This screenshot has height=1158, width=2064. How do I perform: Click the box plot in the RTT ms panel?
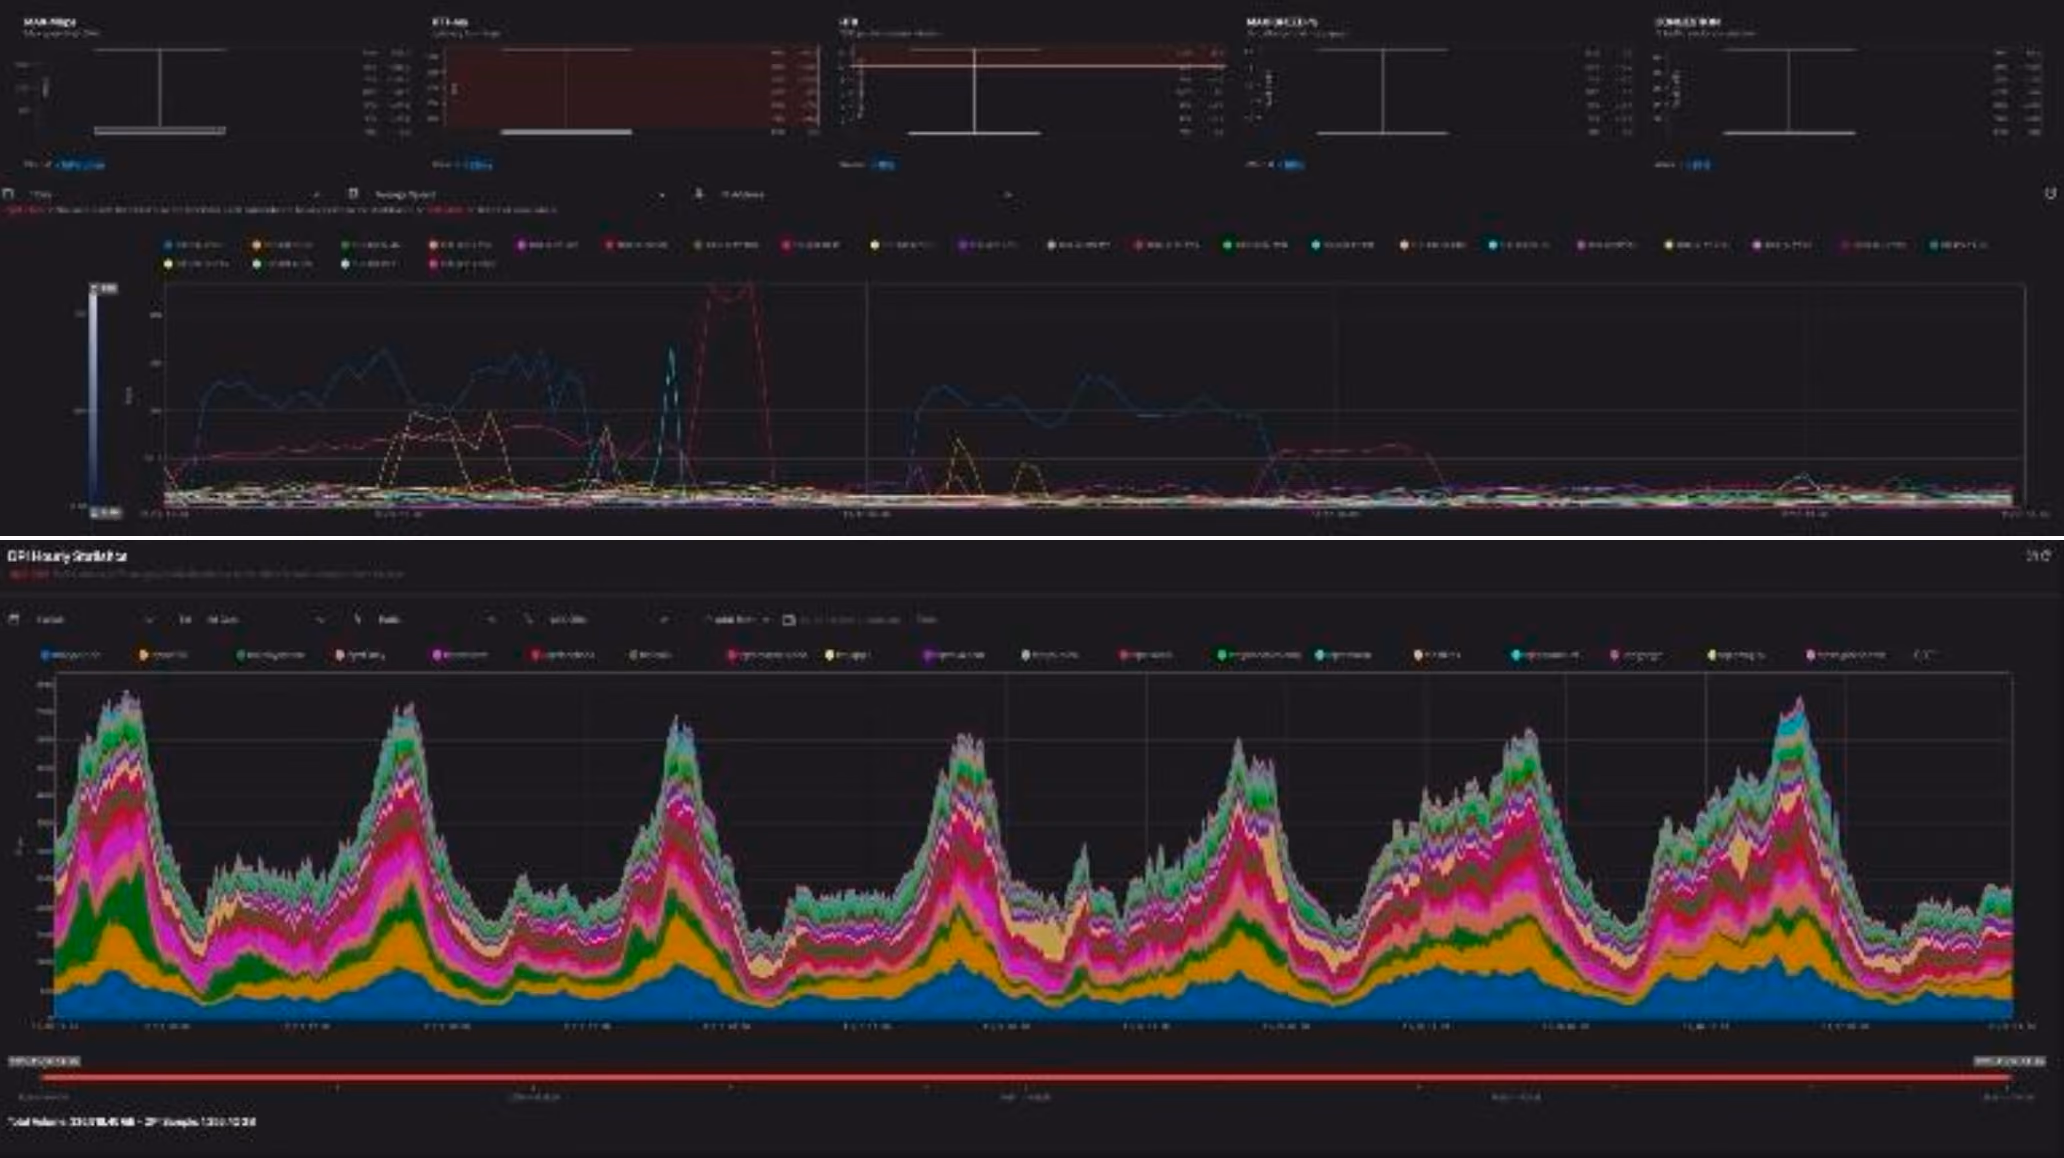(x=566, y=89)
